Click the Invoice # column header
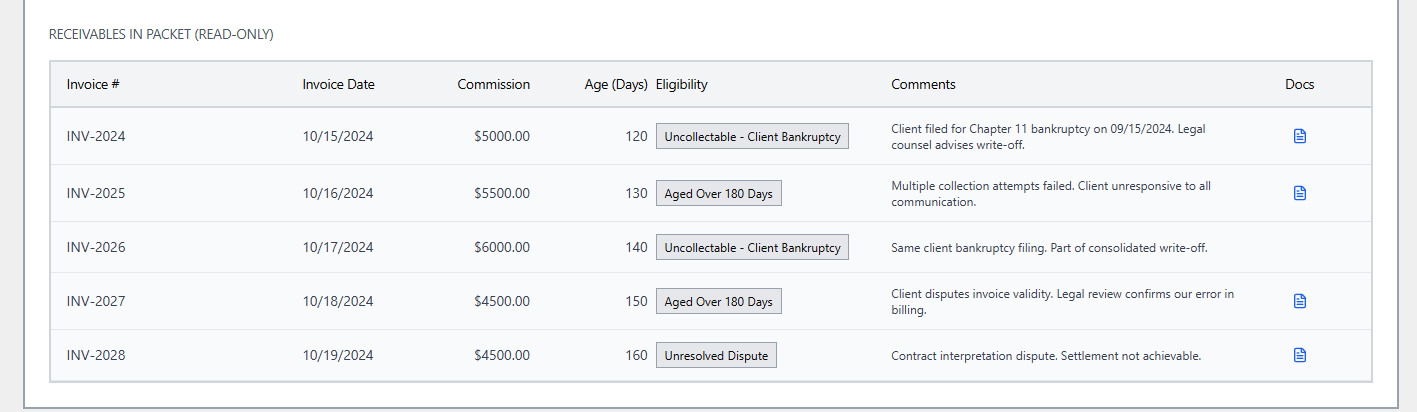This screenshot has height=412, width=1417. pyautogui.click(x=93, y=85)
